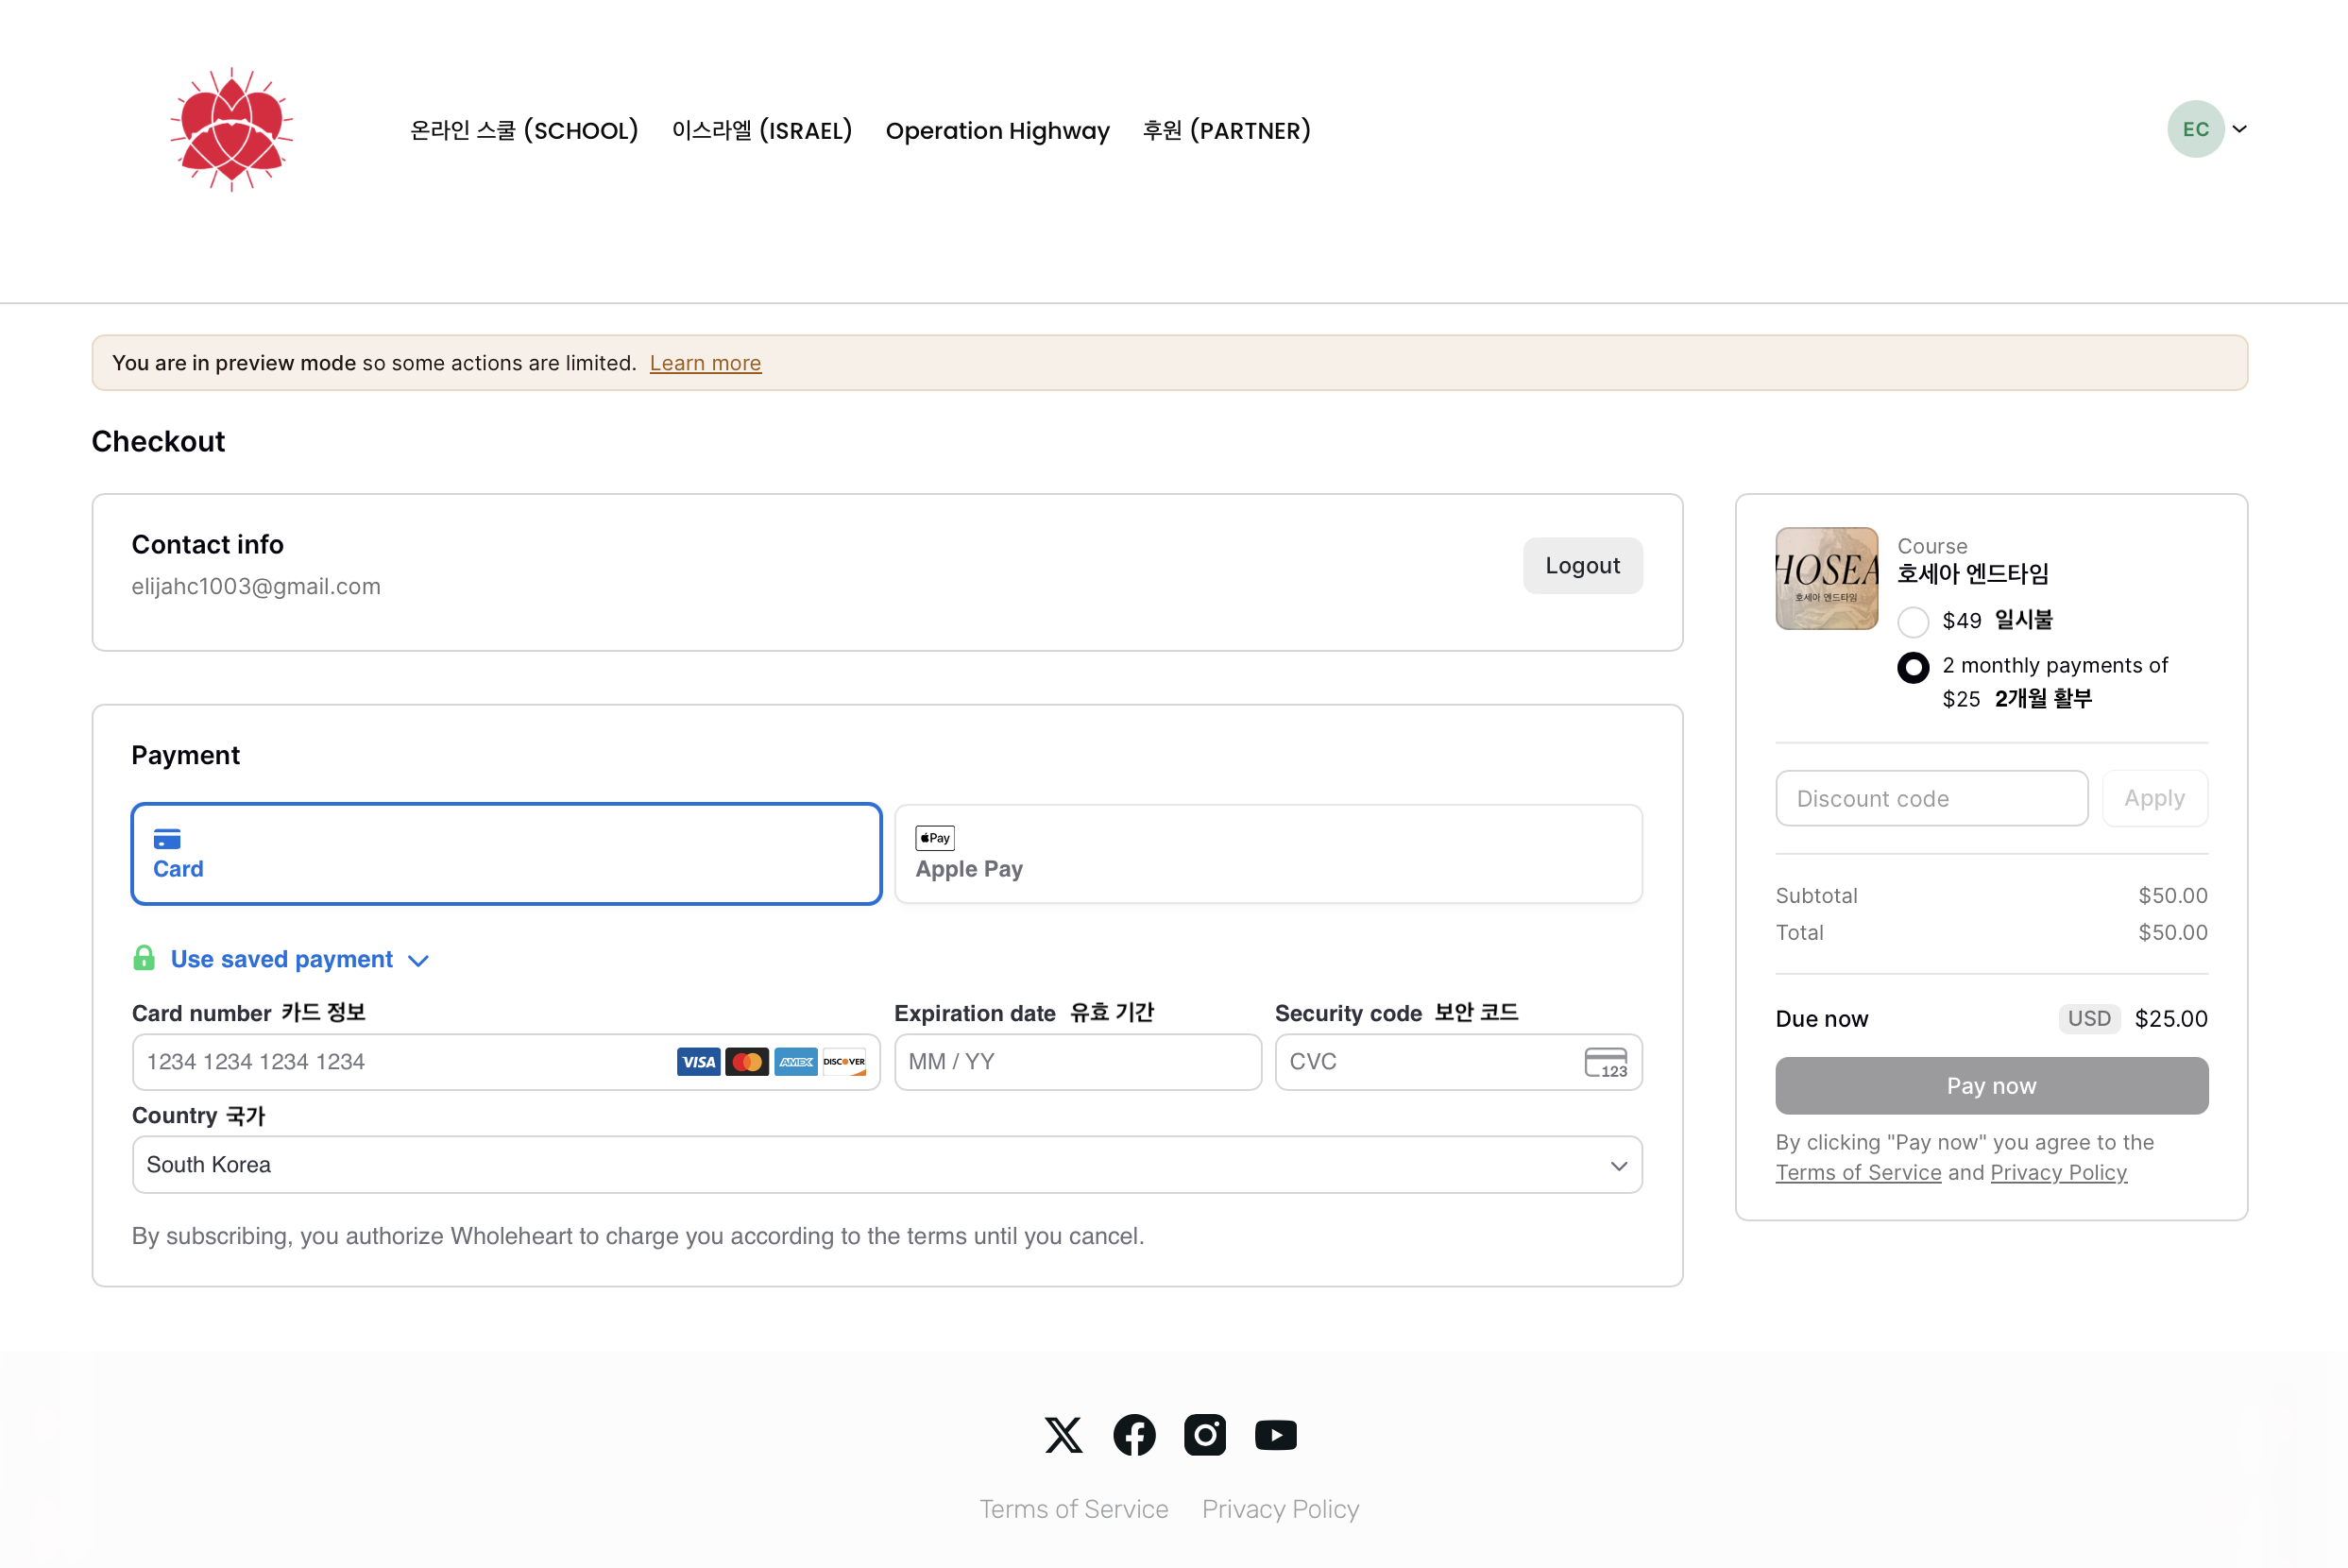The width and height of the screenshot is (2348, 1568).
Task: Open the Instagram social icon
Action: (1204, 1435)
